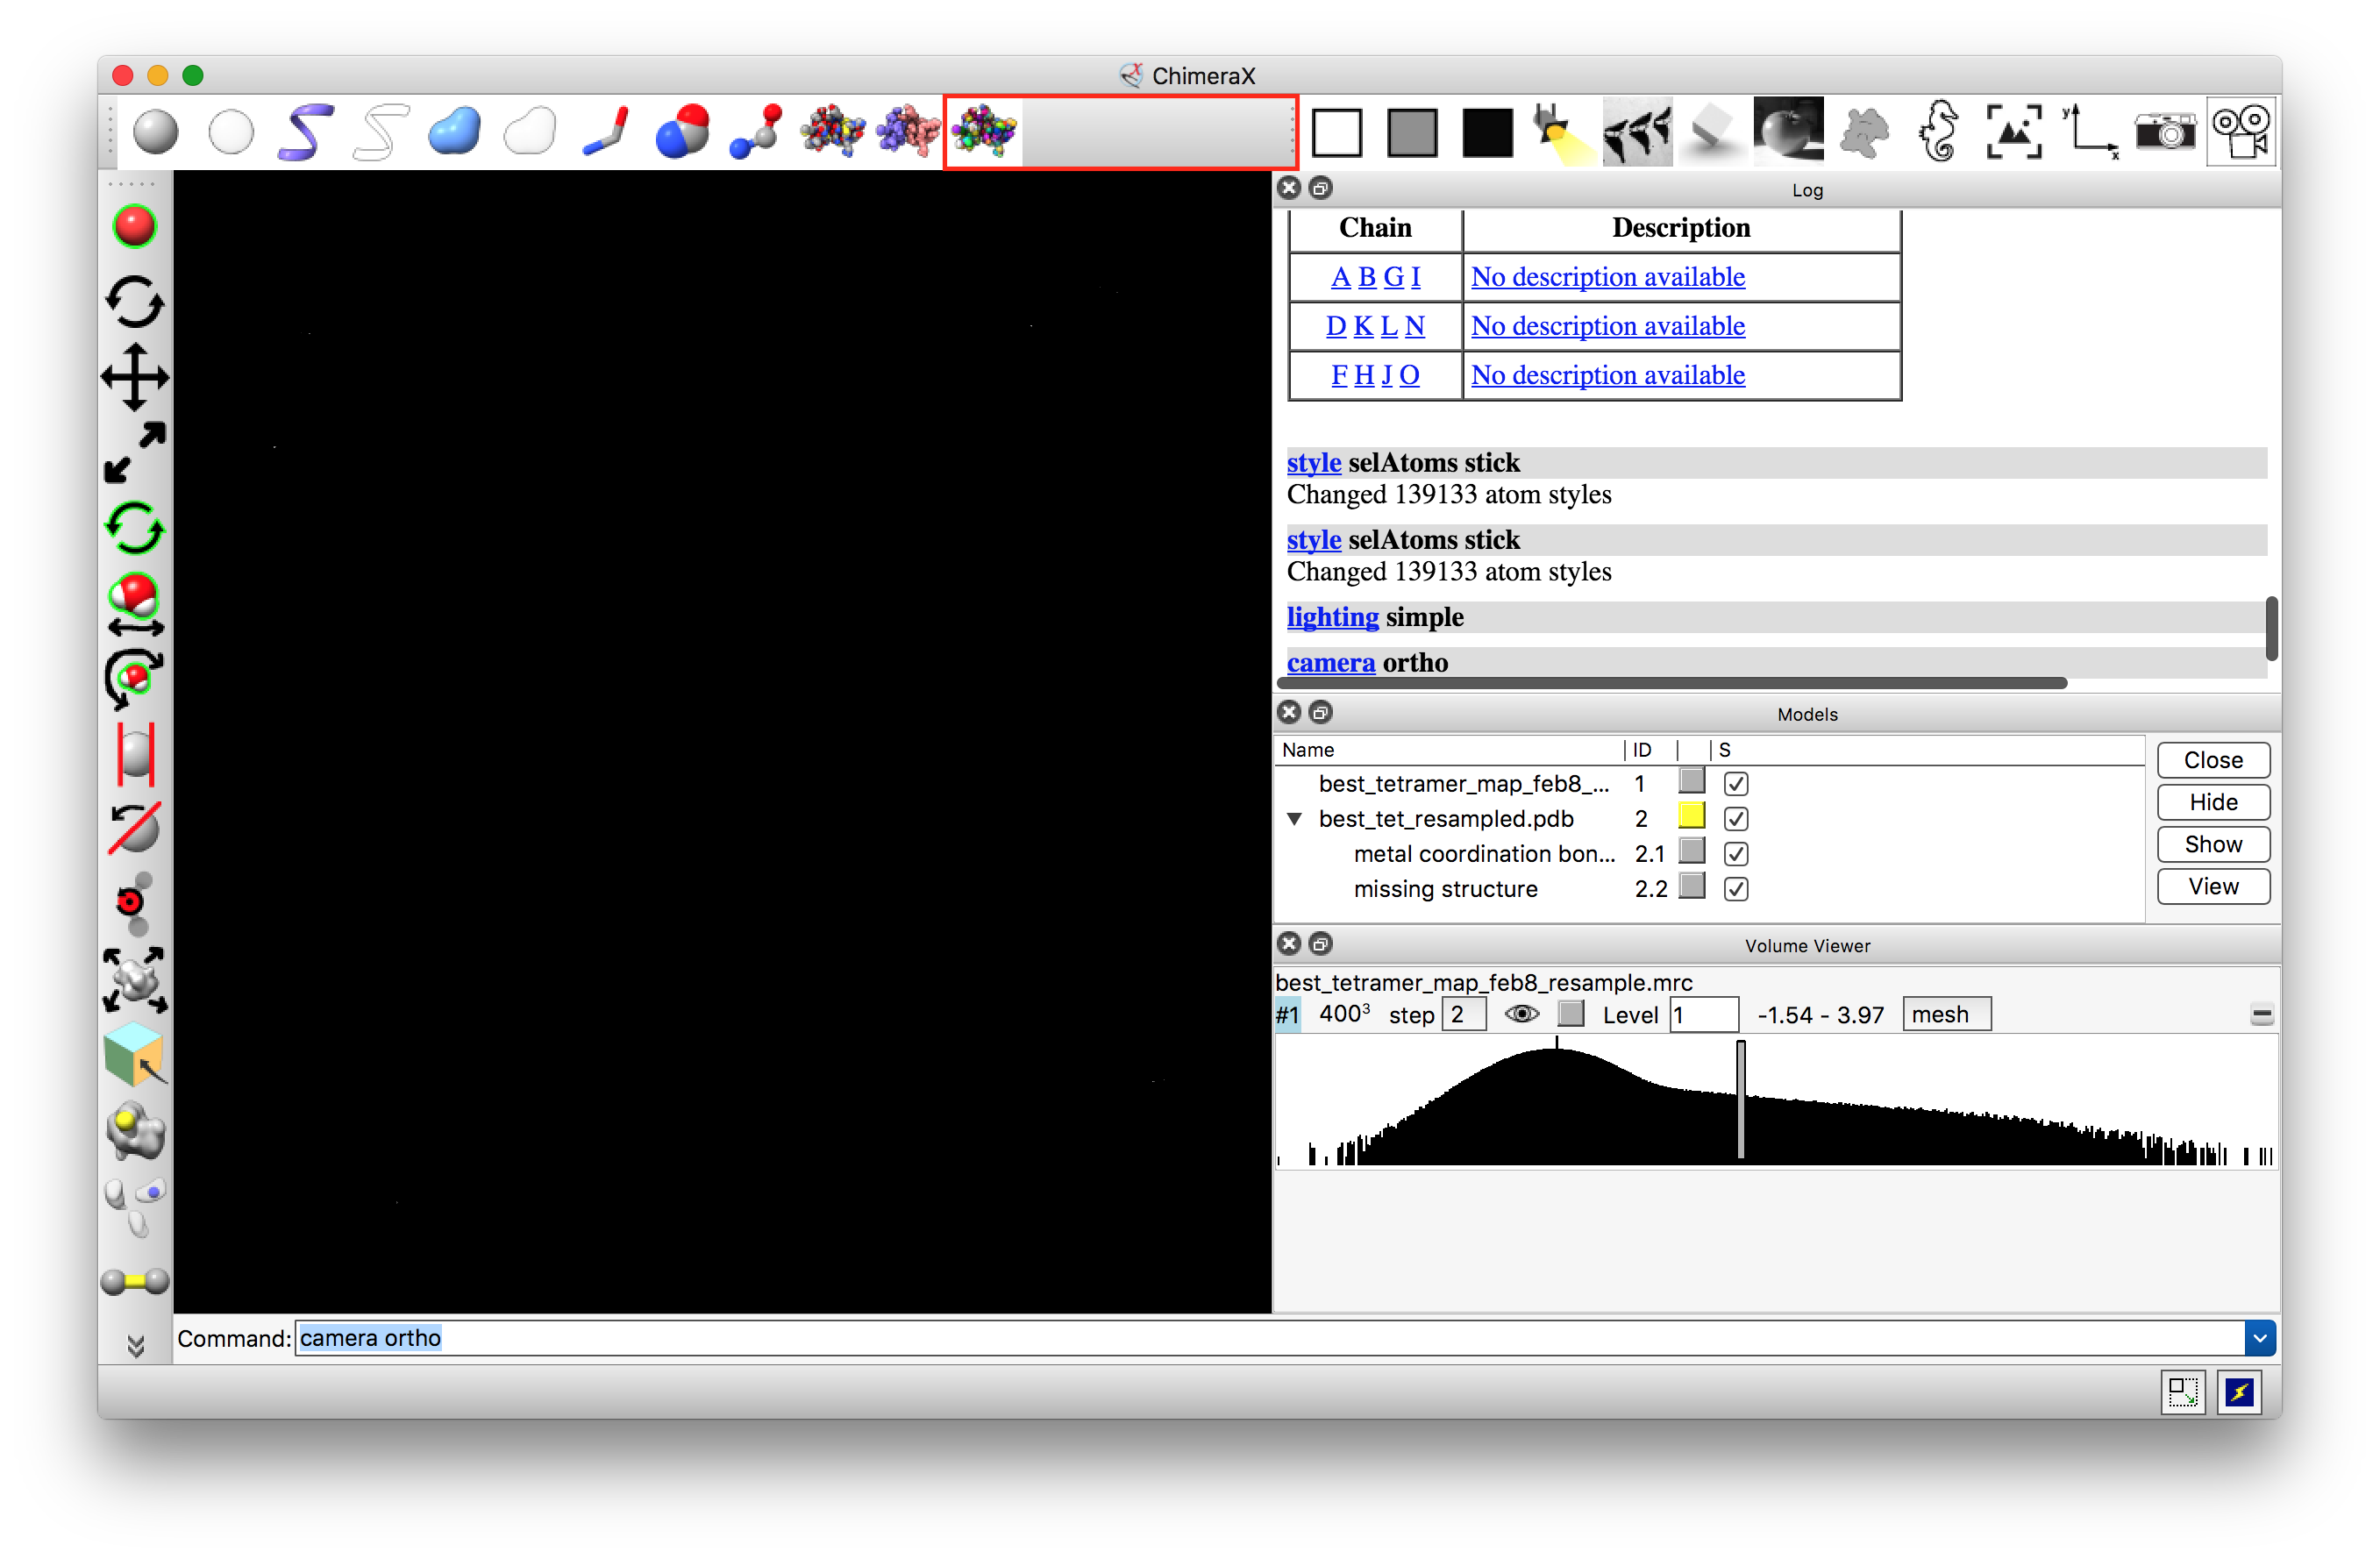Viewport: 2380px width, 1559px height.
Task: Click the yellow color swatch for model 2
Action: point(1691,816)
